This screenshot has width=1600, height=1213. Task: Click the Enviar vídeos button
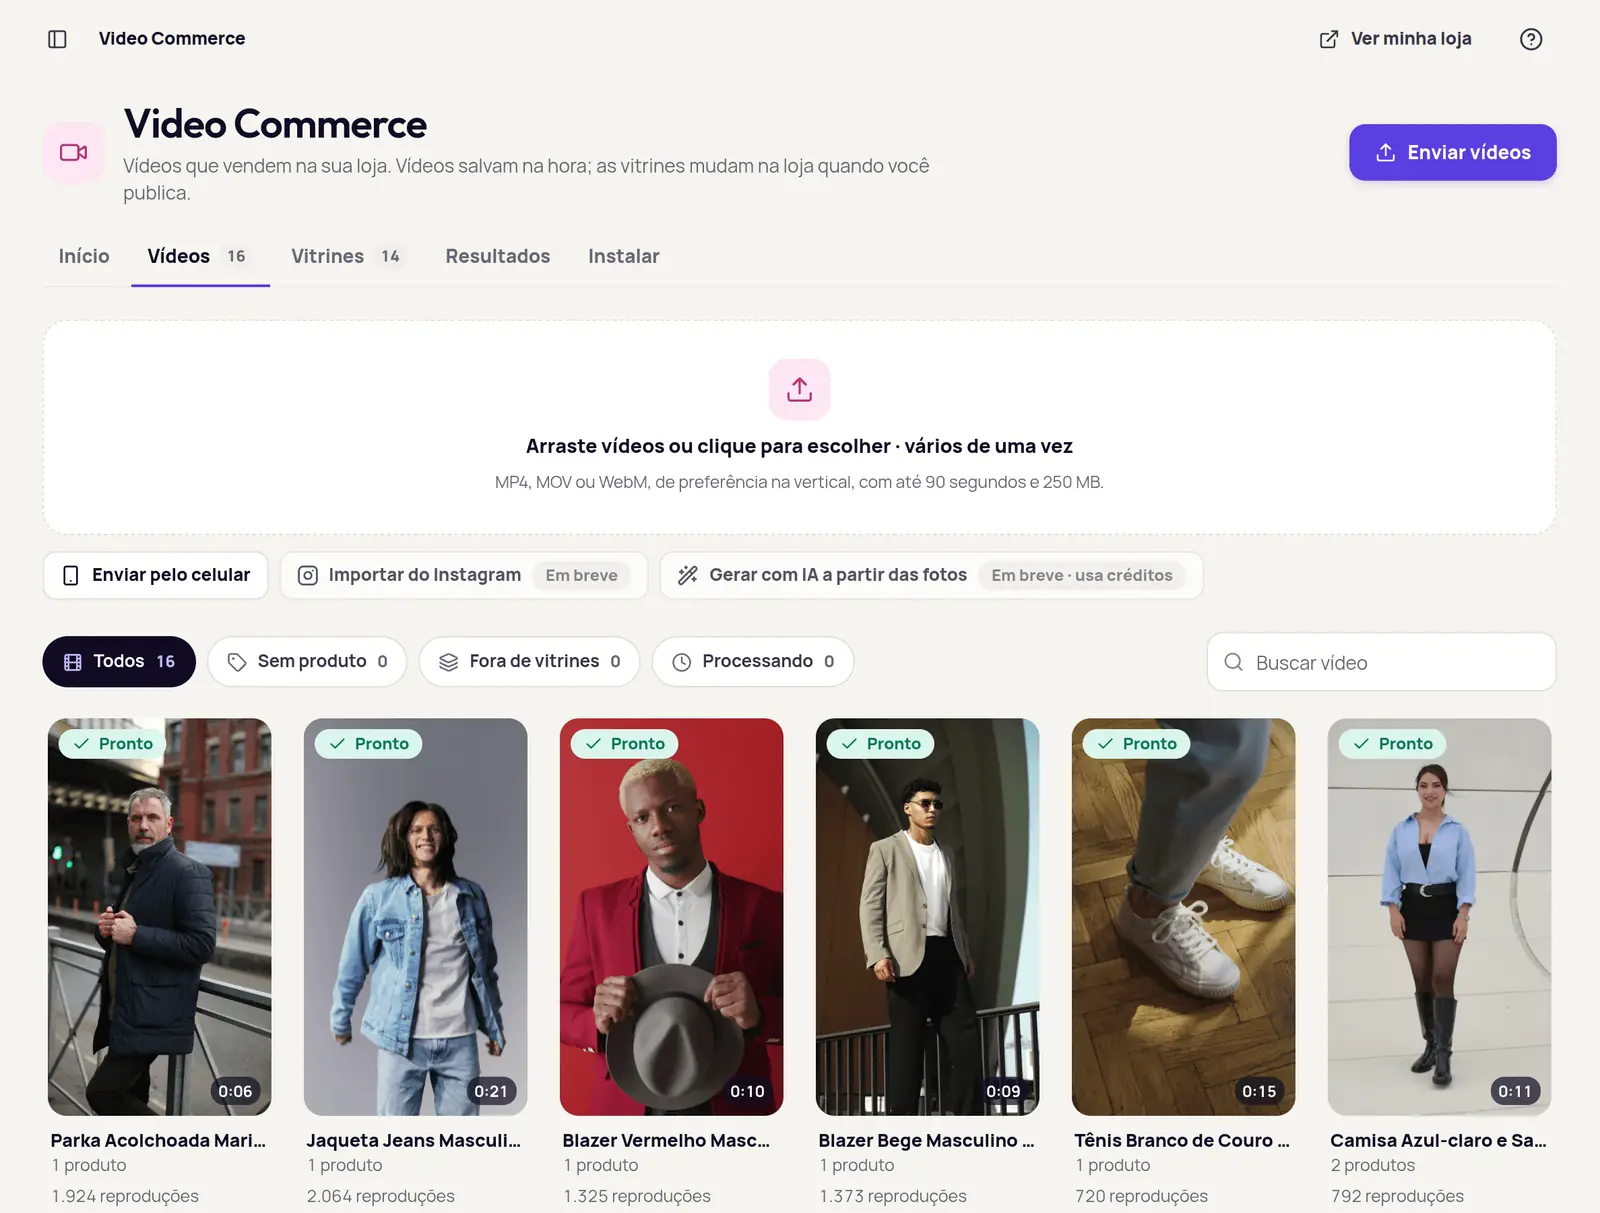[1452, 152]
